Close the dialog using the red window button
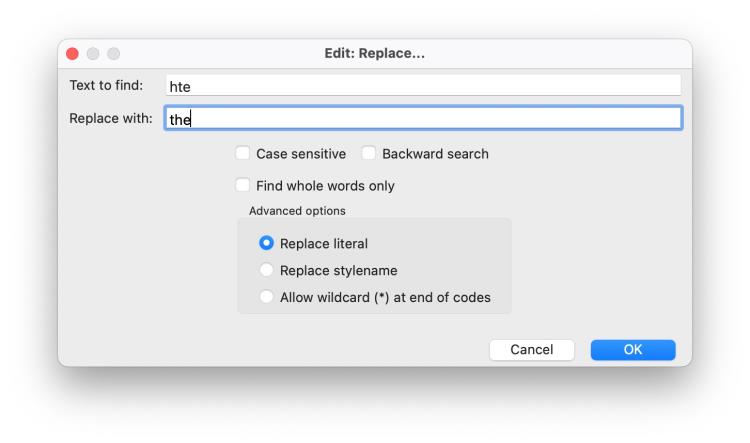 [x=73, y=53]
